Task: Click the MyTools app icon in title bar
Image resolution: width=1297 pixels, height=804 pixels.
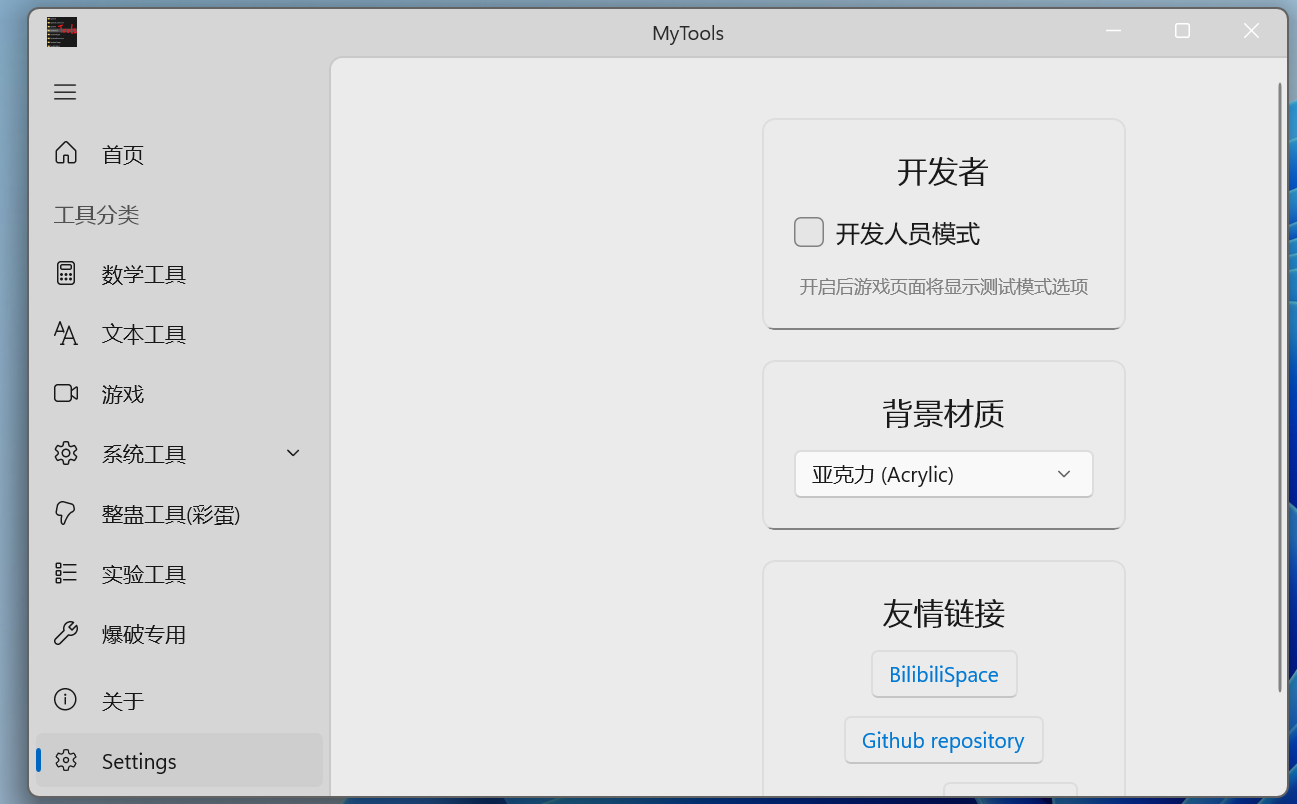Action: pyautogui.click(x=62, y=32)
